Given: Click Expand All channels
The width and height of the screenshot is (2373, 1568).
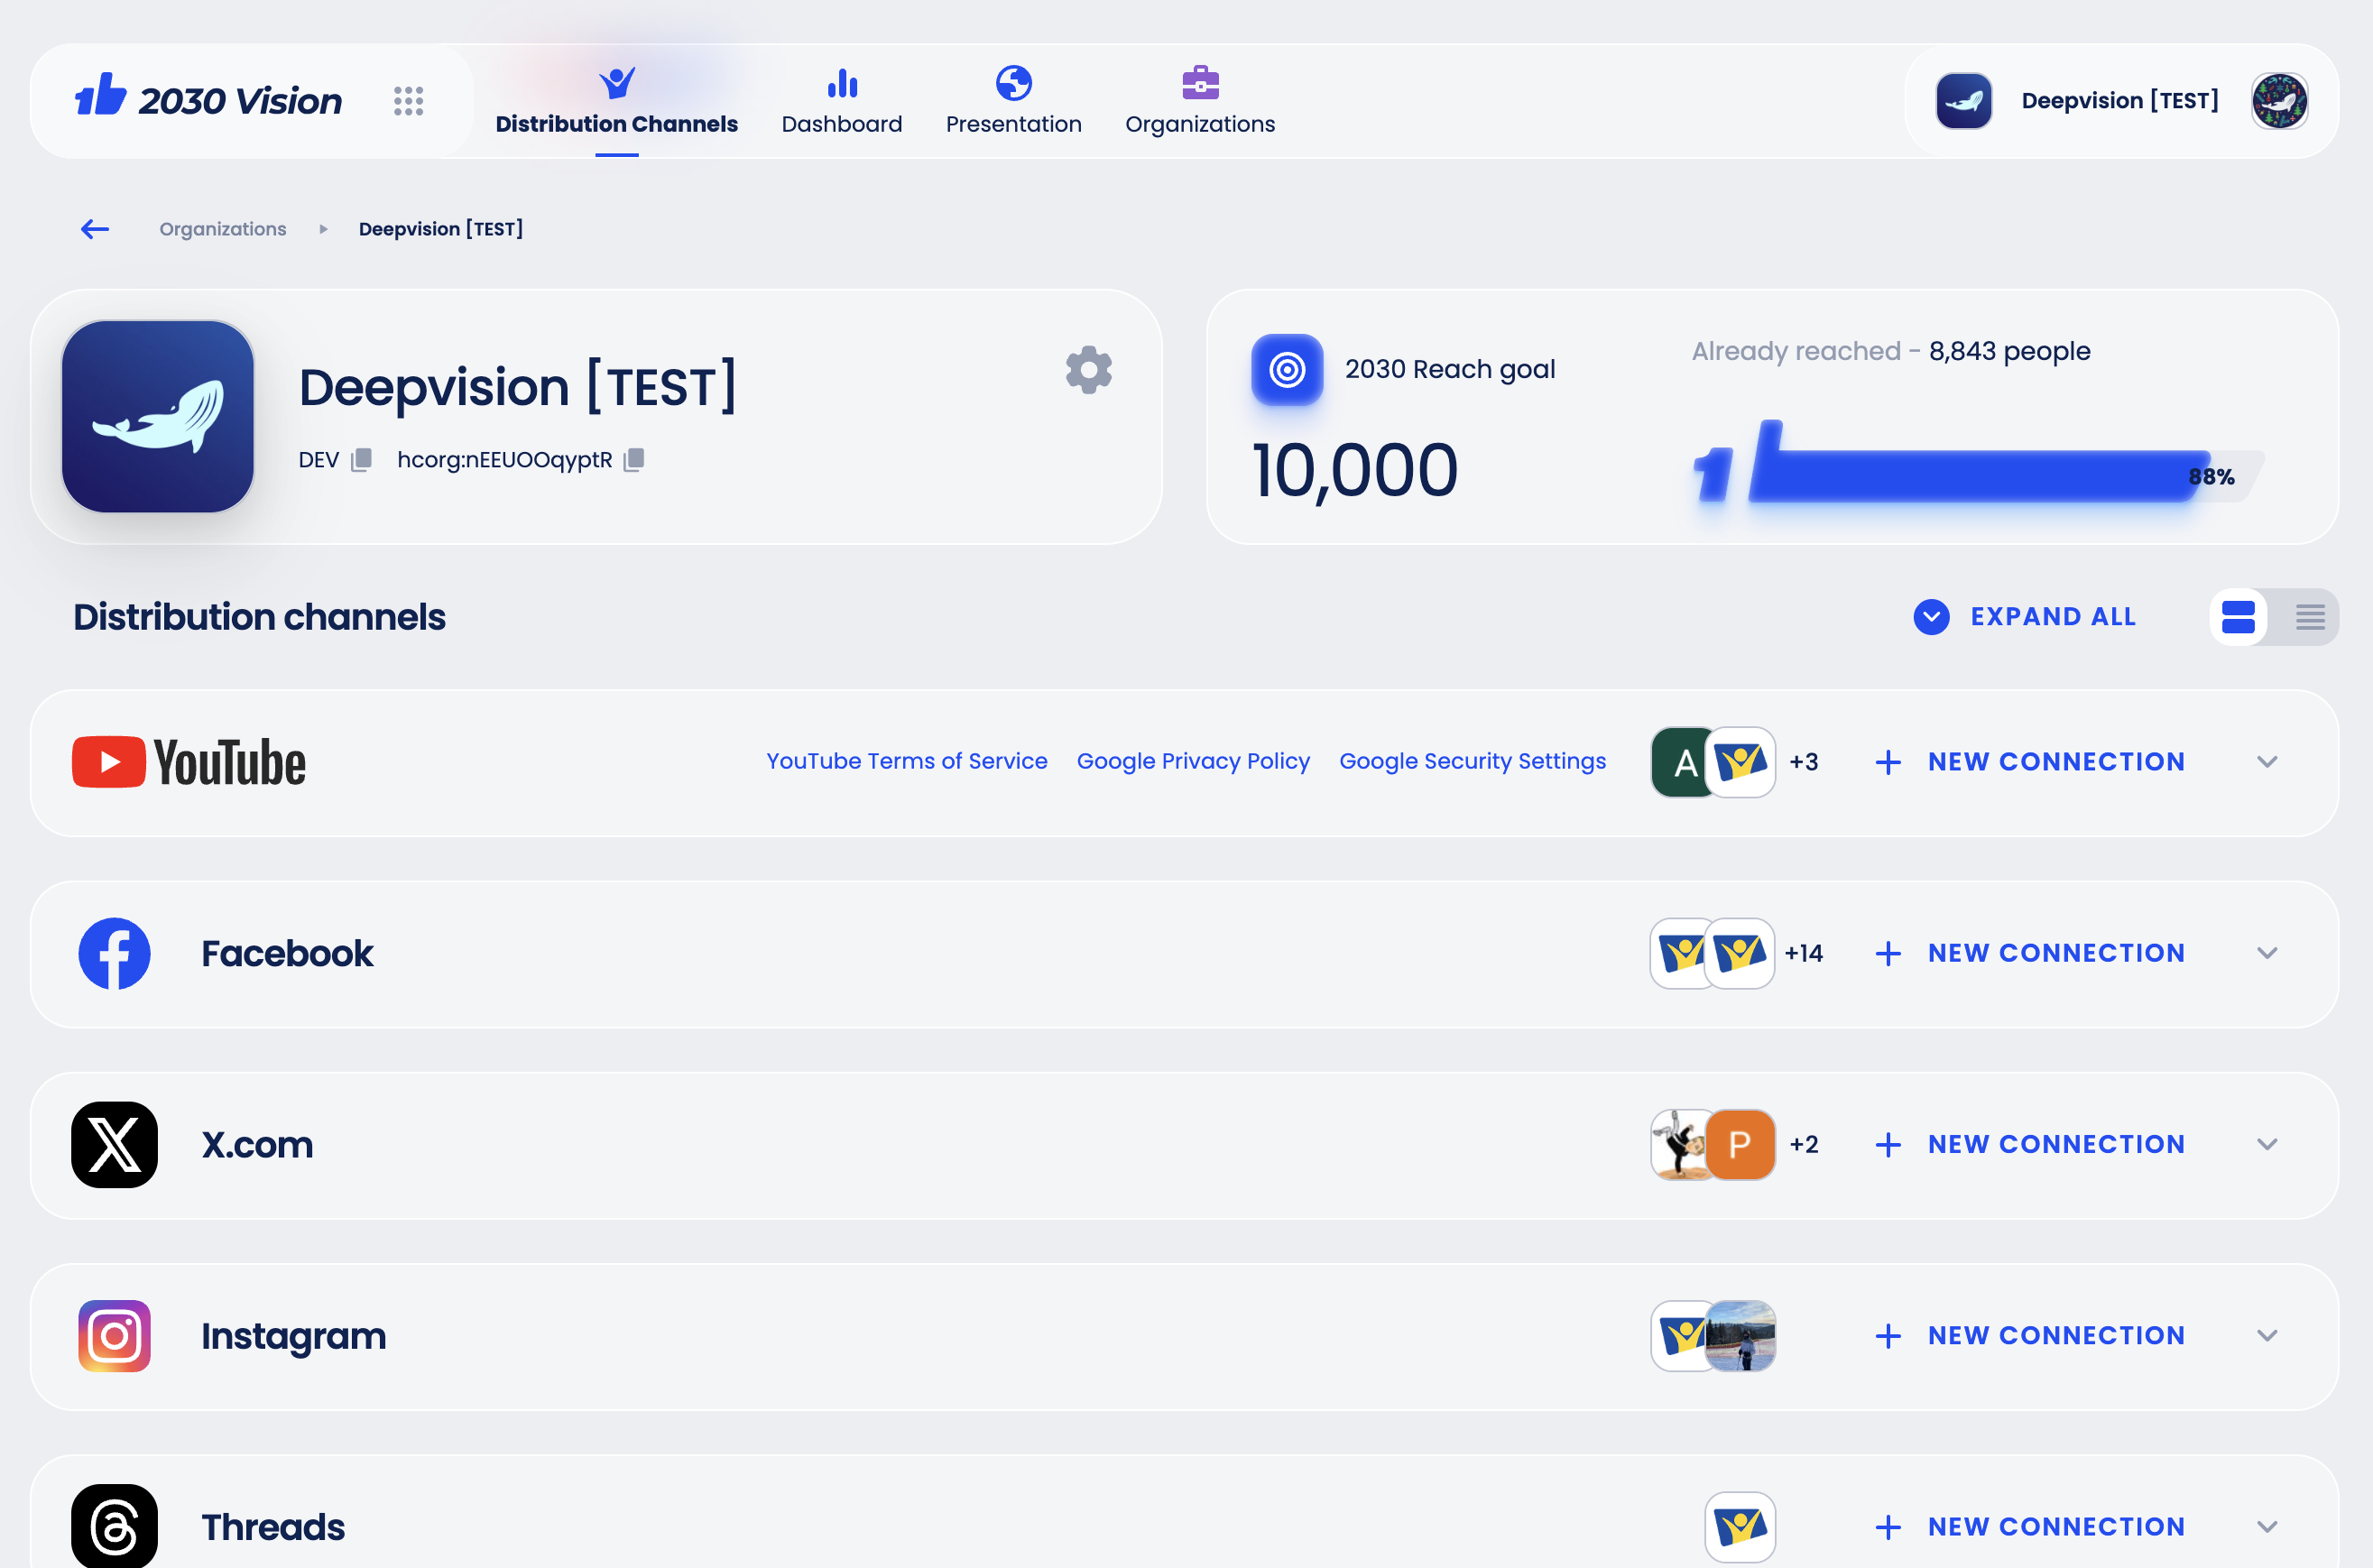Looking at the screenshot, I should tap(2025, 617).
